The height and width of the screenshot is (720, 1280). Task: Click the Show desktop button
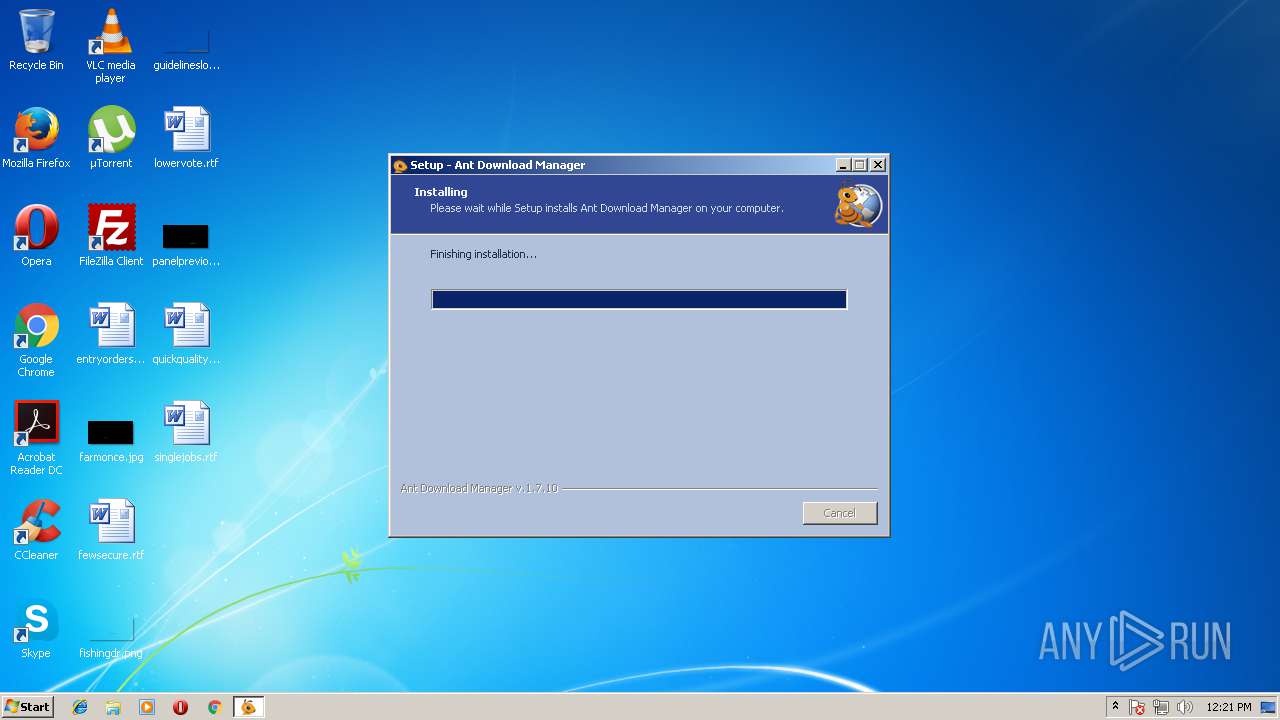(1268, 707)
